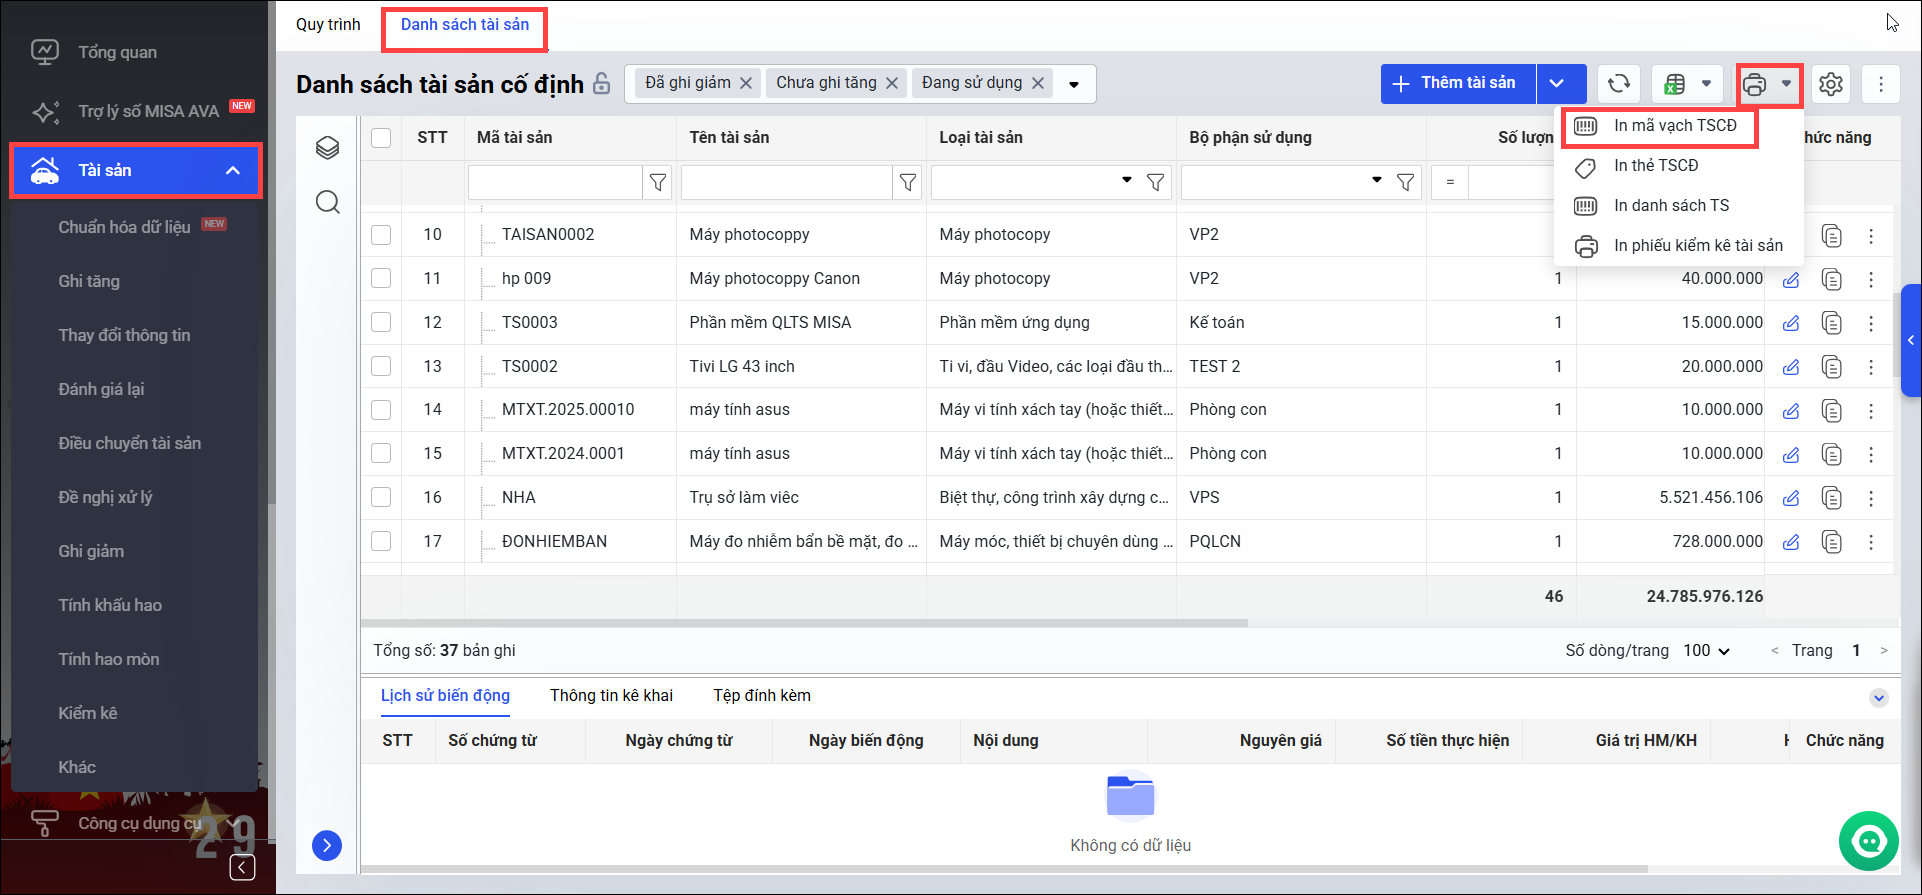Open the green chat support bubble
Viewport: 1922px width, 895px height.
[1868, 841]
